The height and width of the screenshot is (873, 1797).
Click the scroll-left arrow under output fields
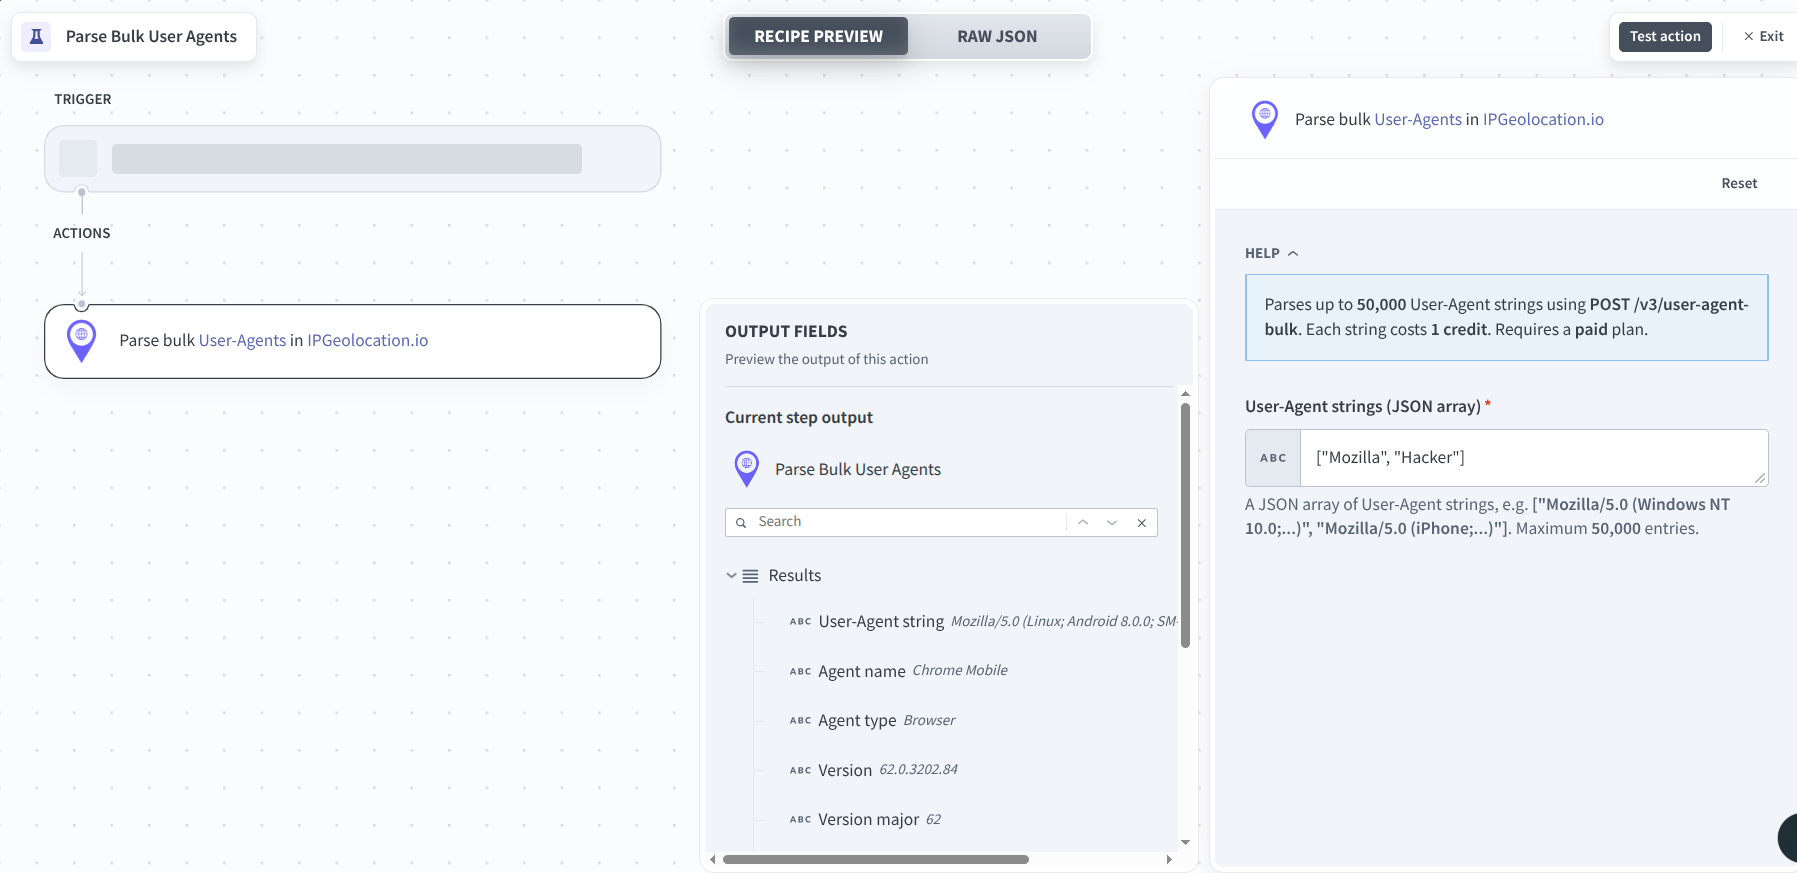point(713,860)
